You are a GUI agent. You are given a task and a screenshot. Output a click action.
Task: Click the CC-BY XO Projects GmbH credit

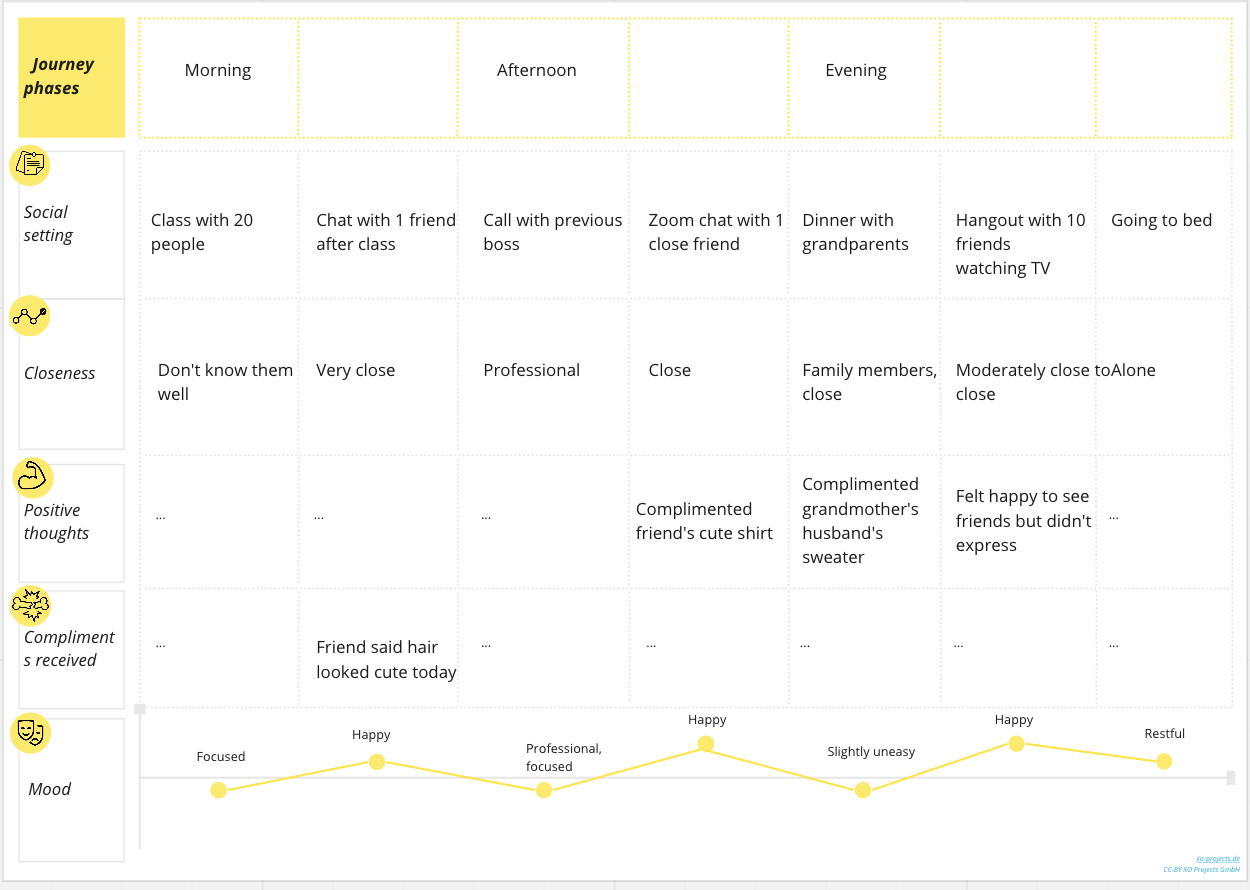pyautogui.click(x=1200, y=870)
